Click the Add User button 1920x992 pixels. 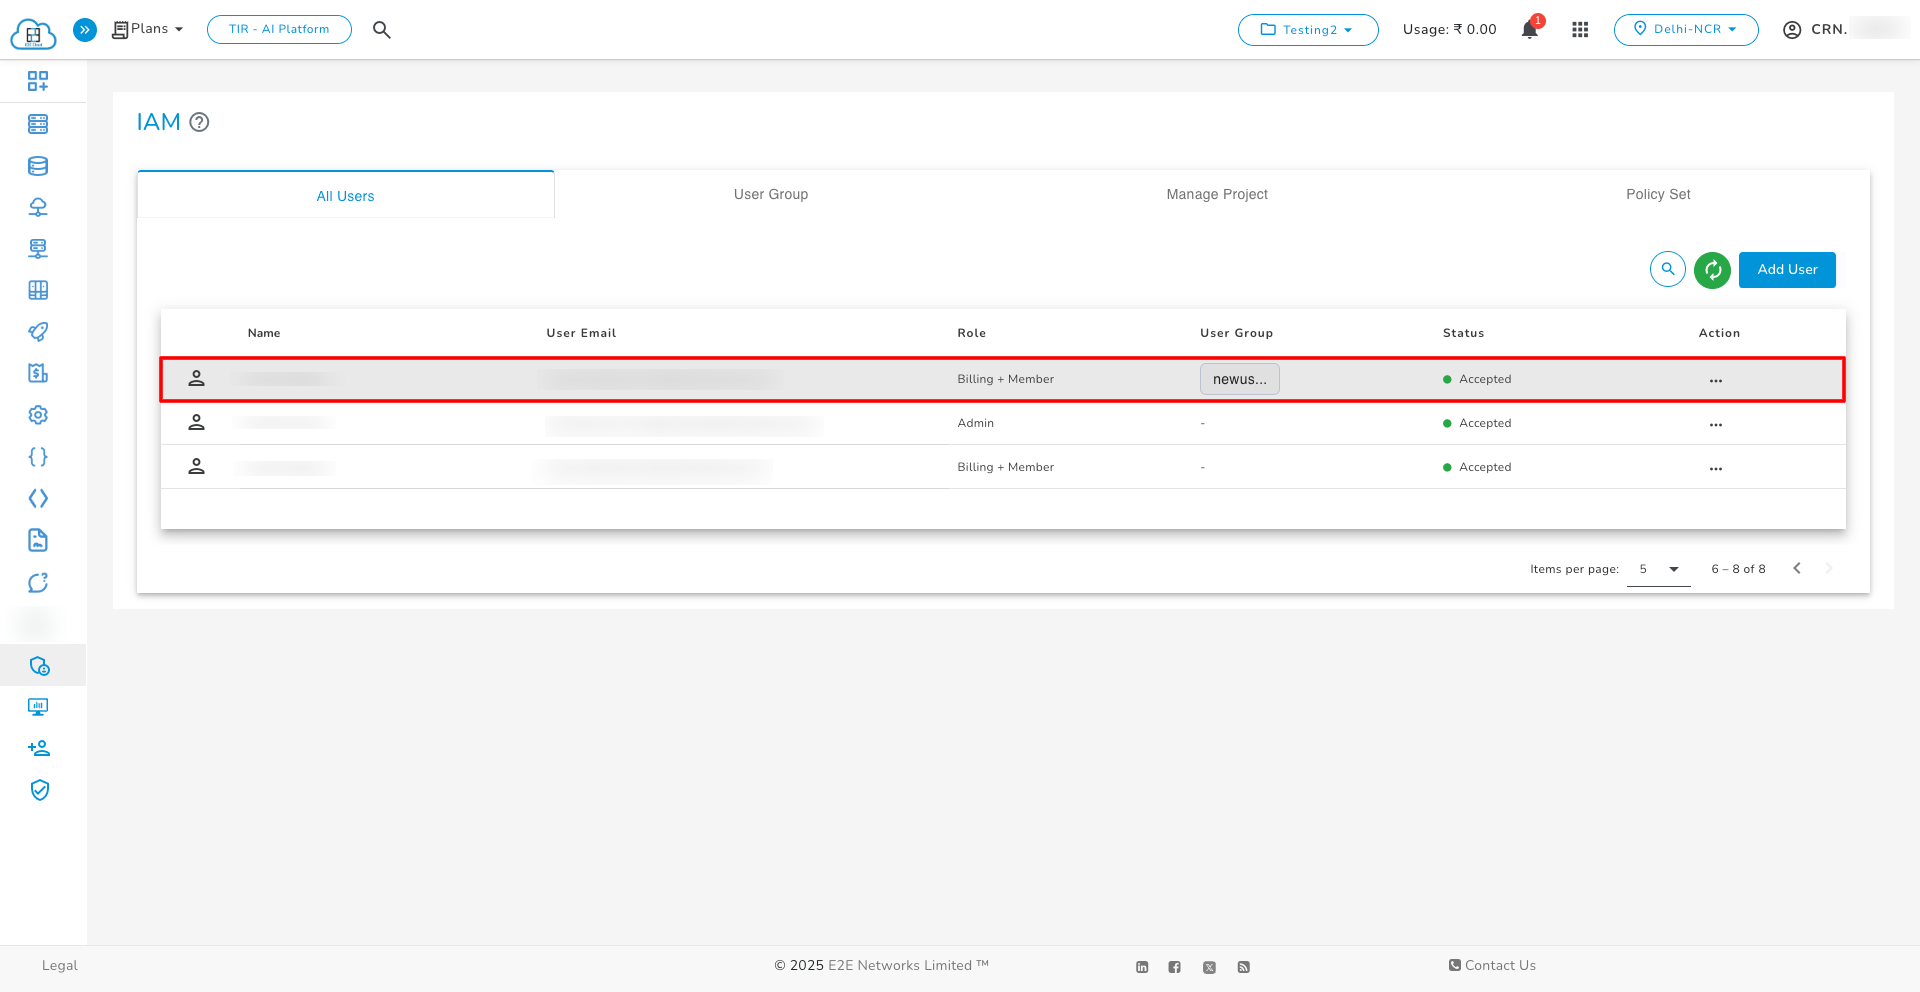[1786, 270]
